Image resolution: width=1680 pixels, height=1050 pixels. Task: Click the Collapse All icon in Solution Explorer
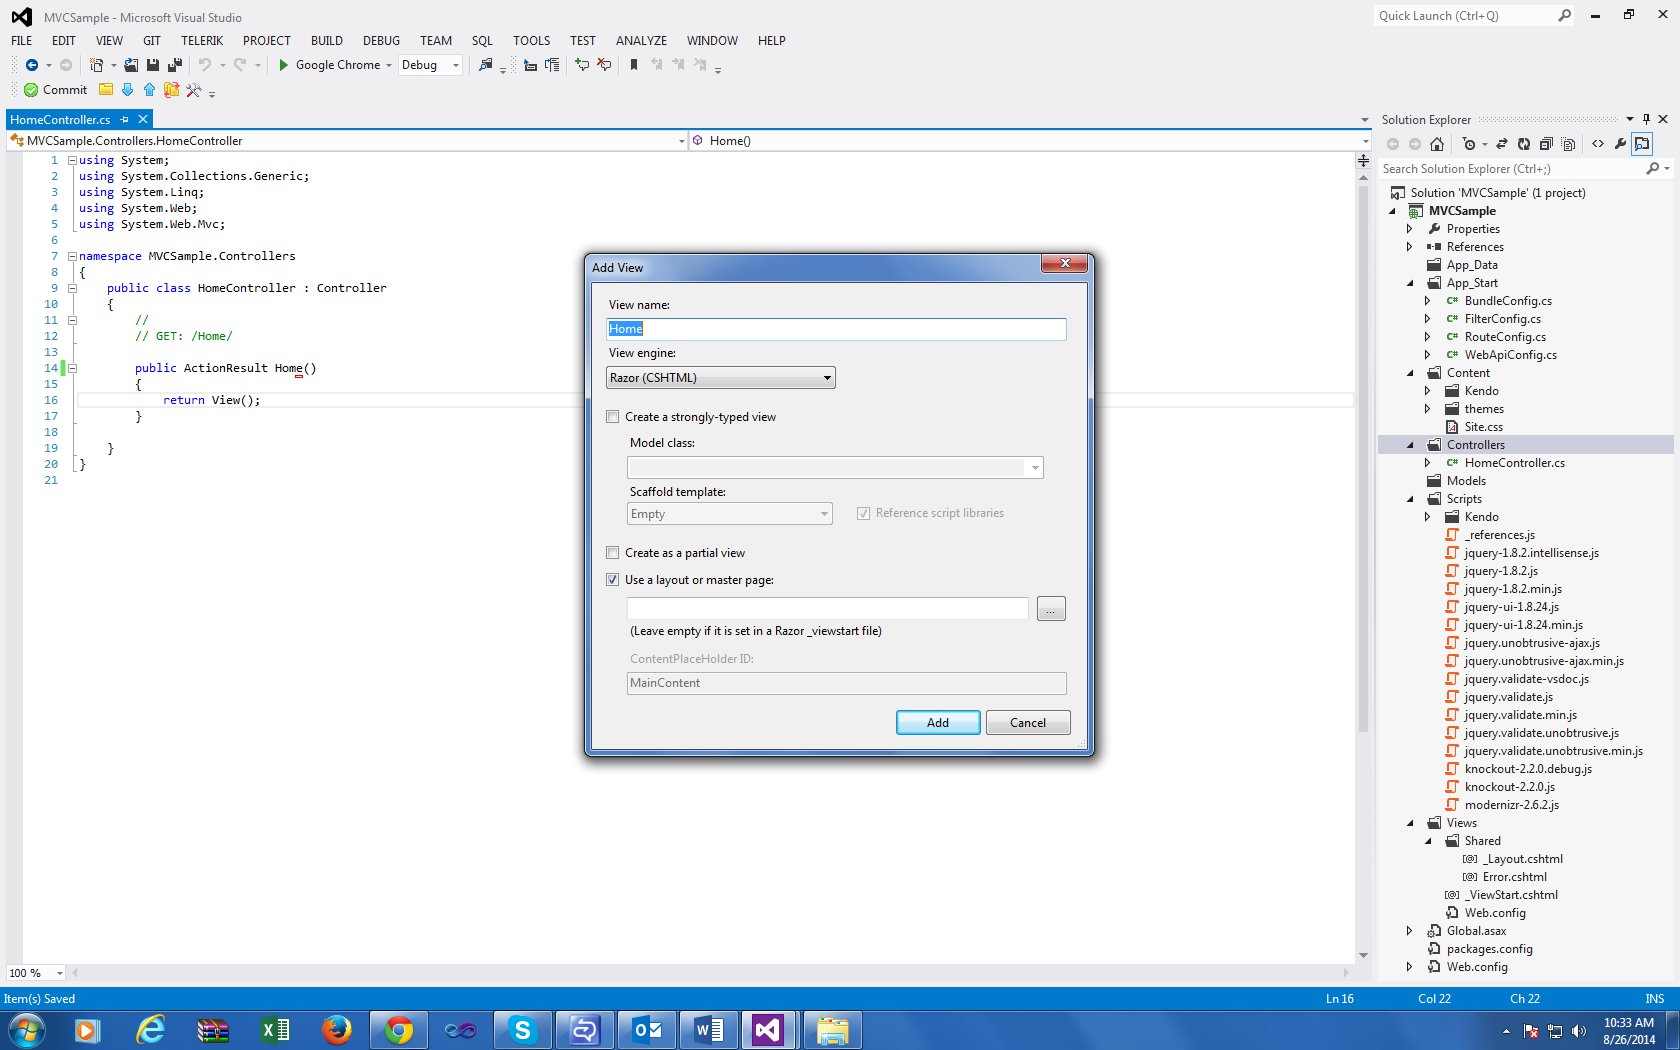1546,144
